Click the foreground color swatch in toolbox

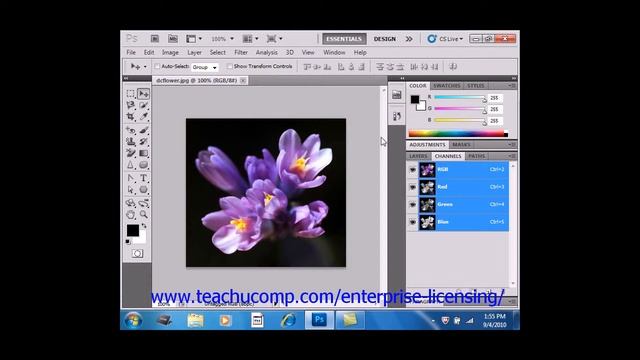pos(133,231)
